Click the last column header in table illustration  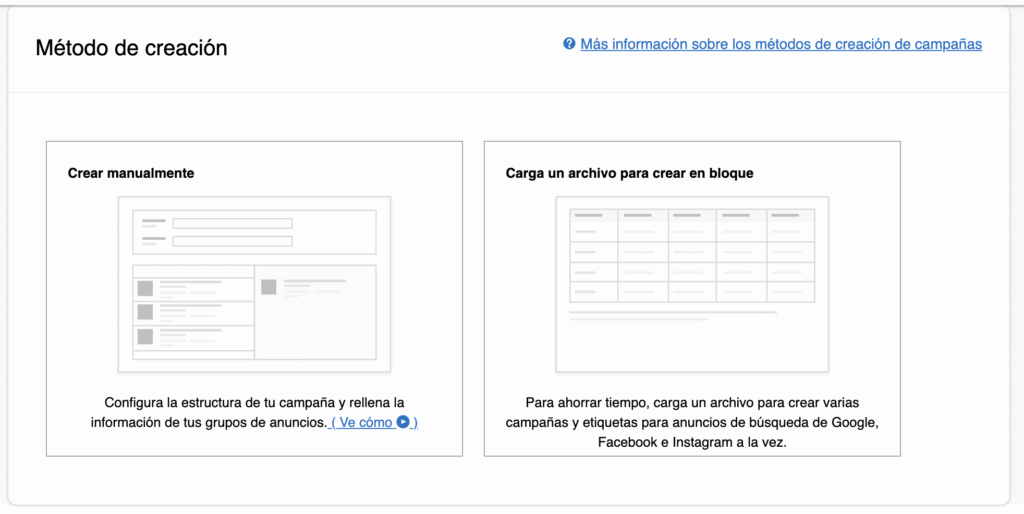pos(790,216)
